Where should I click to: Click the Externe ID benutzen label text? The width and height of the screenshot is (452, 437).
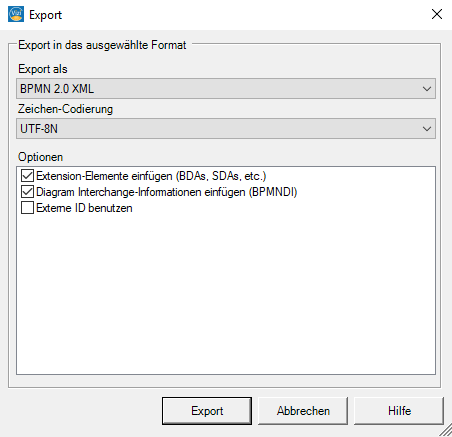pos(84,208)
